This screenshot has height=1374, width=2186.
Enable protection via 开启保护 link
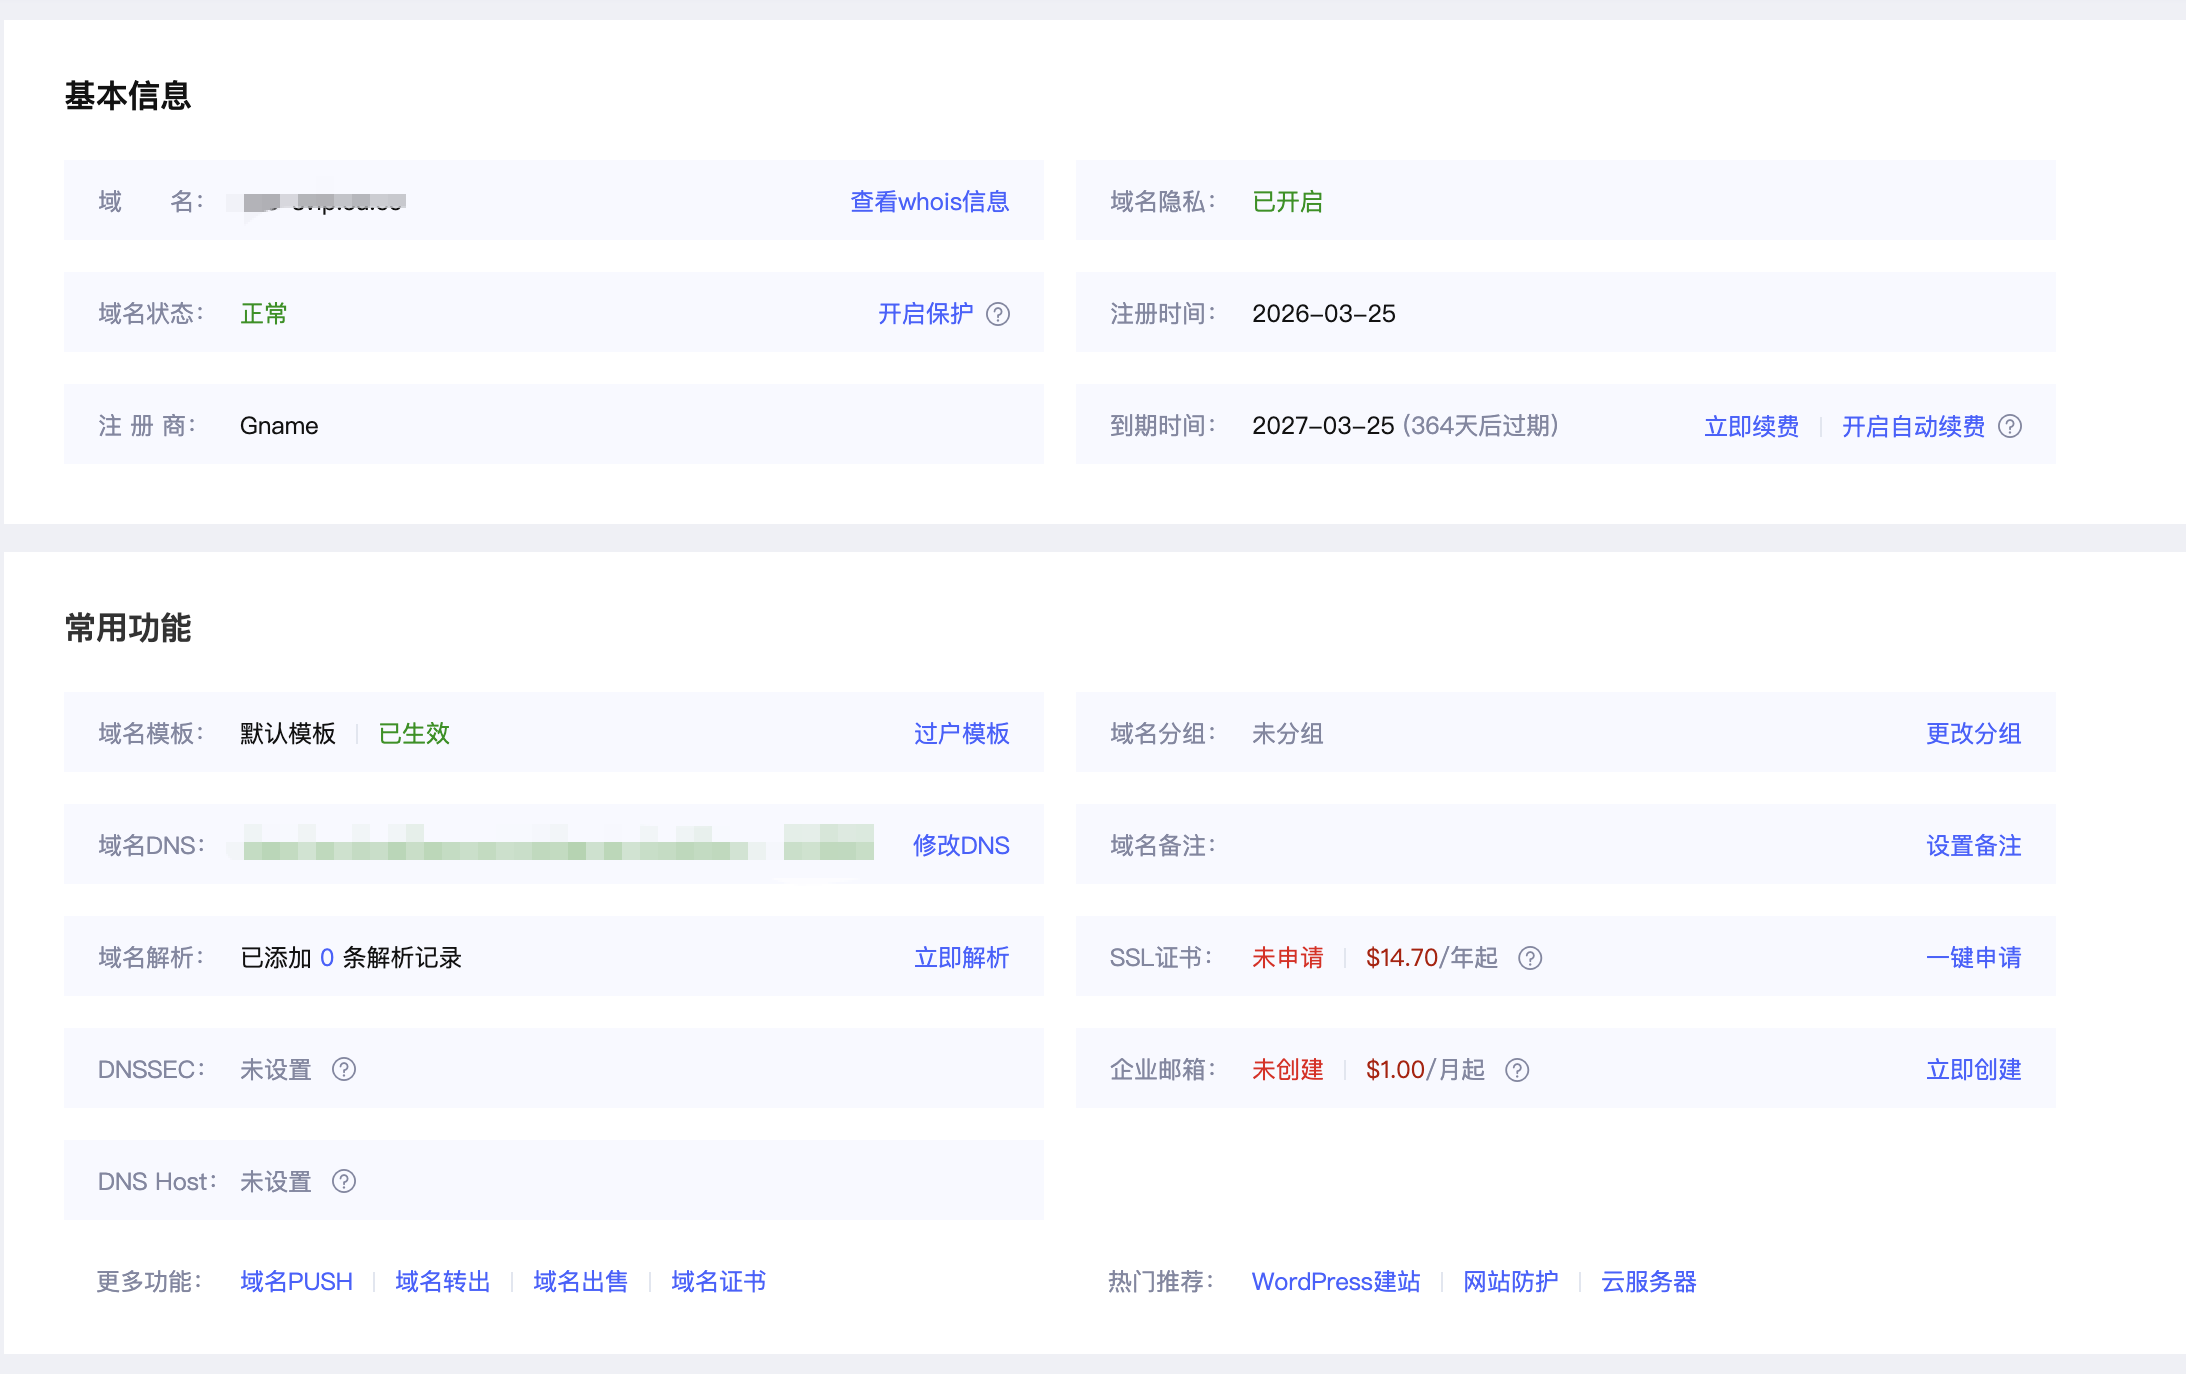point(925,313)
